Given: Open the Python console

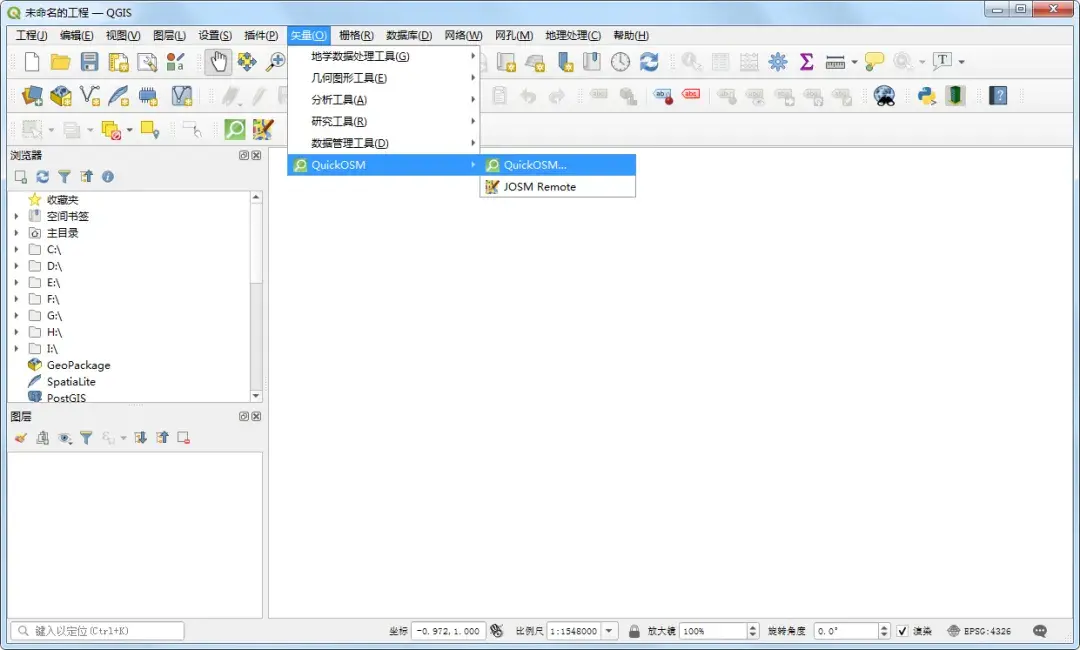Looking at the screenshot, I should click(925, 97).
